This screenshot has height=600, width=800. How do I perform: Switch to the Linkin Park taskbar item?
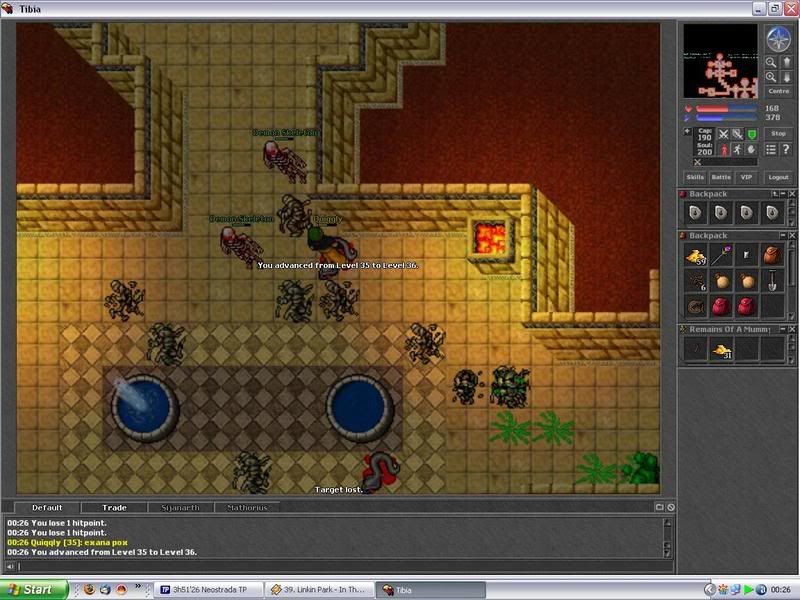tap(319, 590)
